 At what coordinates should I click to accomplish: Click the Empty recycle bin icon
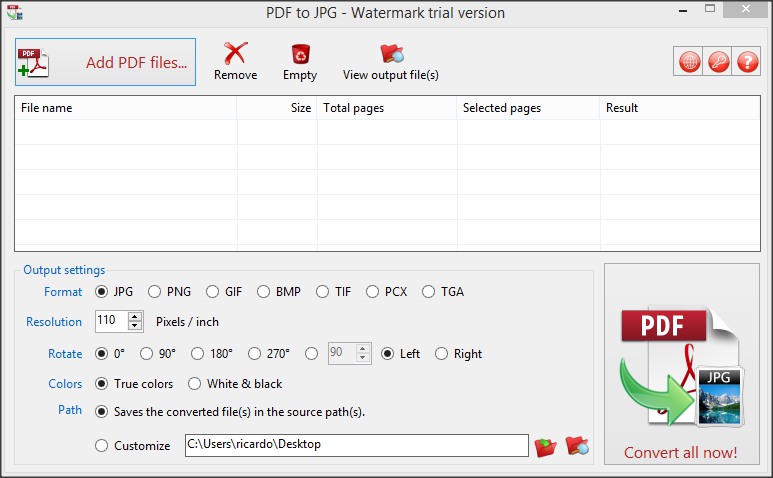coord(300,54)
